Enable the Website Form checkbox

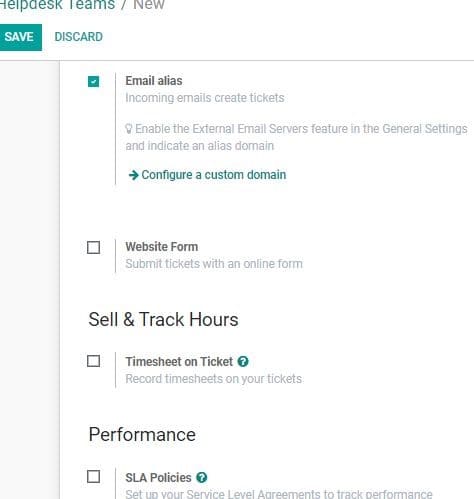(93, 247)
